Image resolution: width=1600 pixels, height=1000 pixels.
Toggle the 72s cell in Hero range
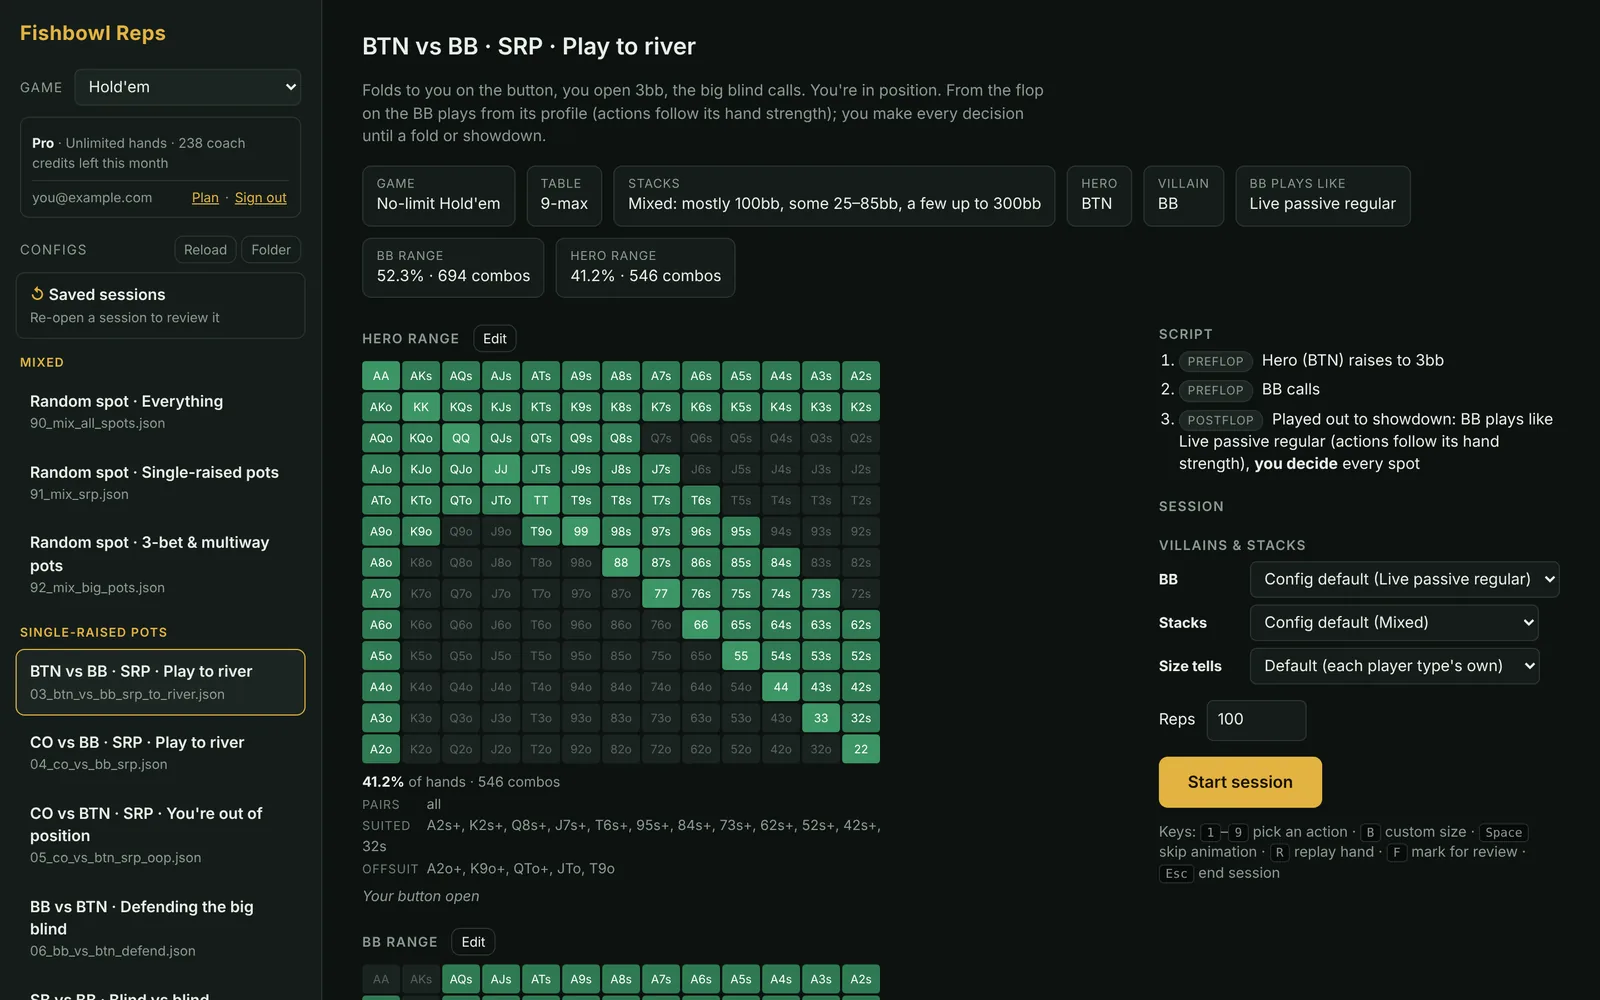tap(861, 594)
